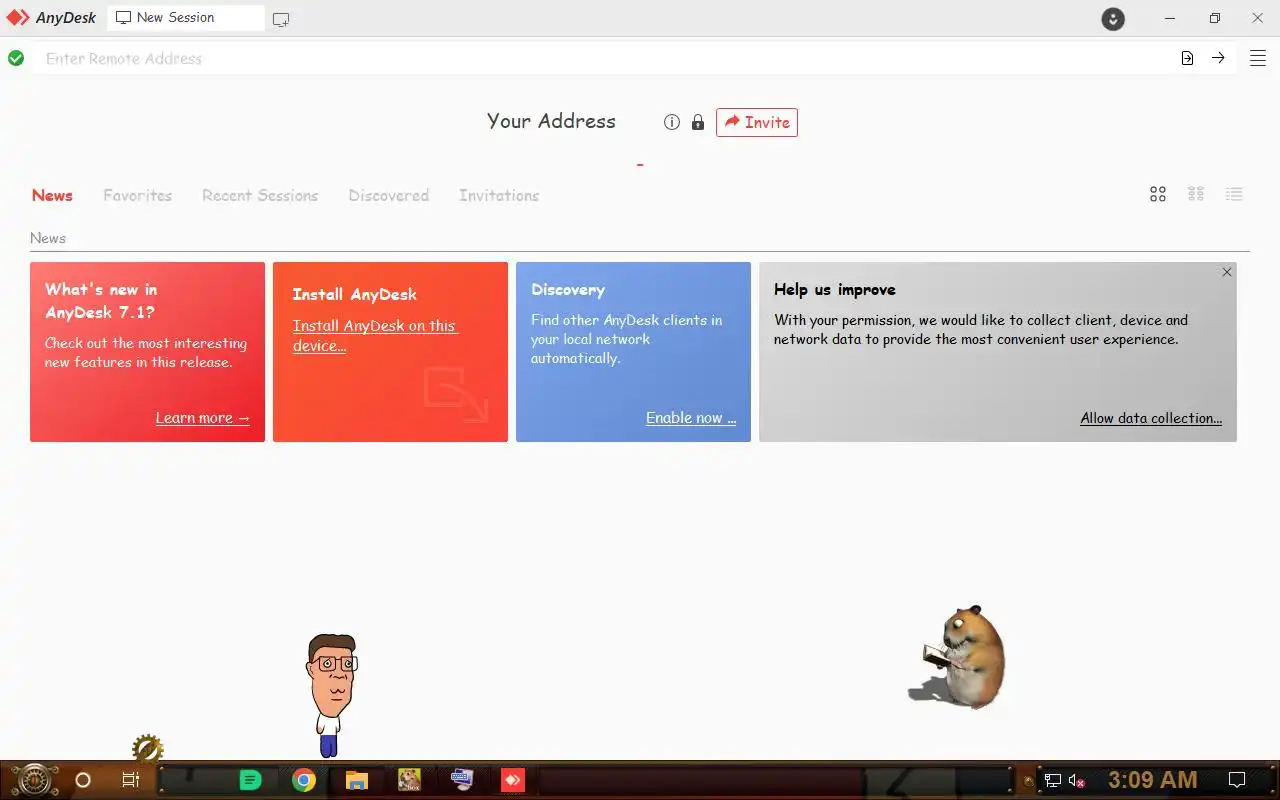Select small tiles view icon

[1196, 194]
